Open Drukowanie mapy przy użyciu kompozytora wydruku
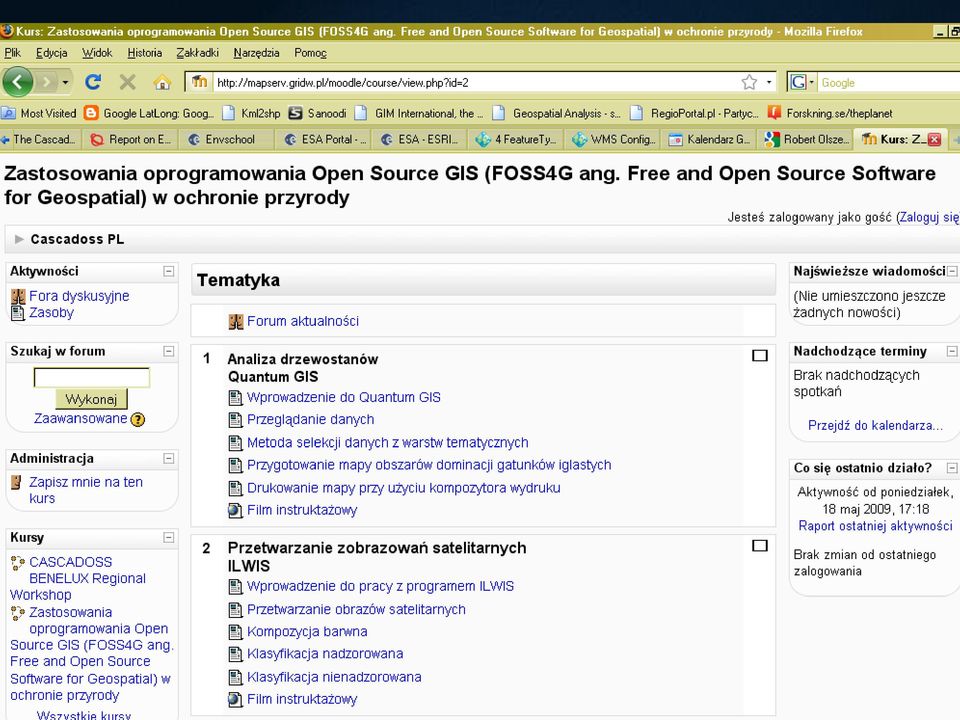Viewport: 960px width, 720px height. point(403,488)
